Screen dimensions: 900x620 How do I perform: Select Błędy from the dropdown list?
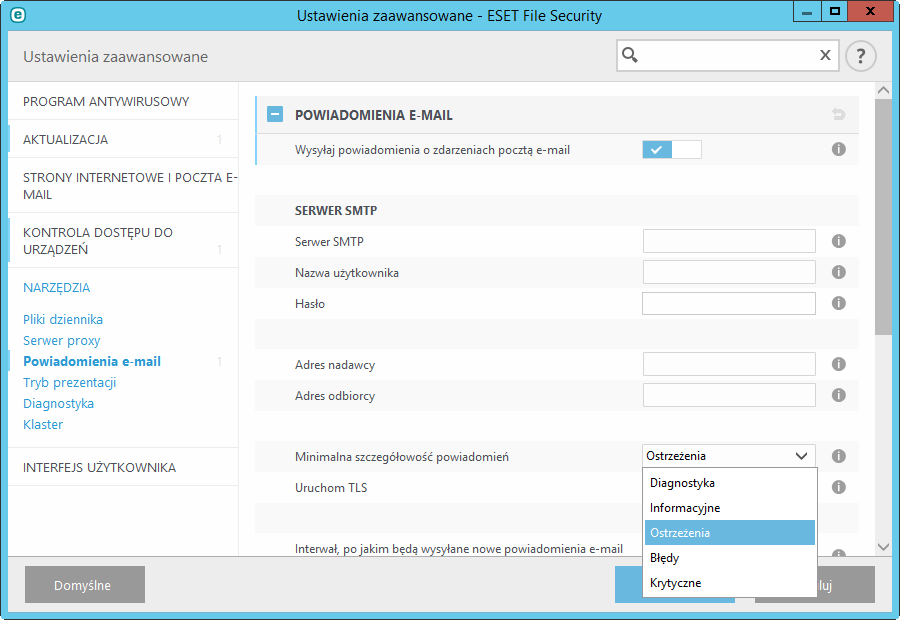730,557
